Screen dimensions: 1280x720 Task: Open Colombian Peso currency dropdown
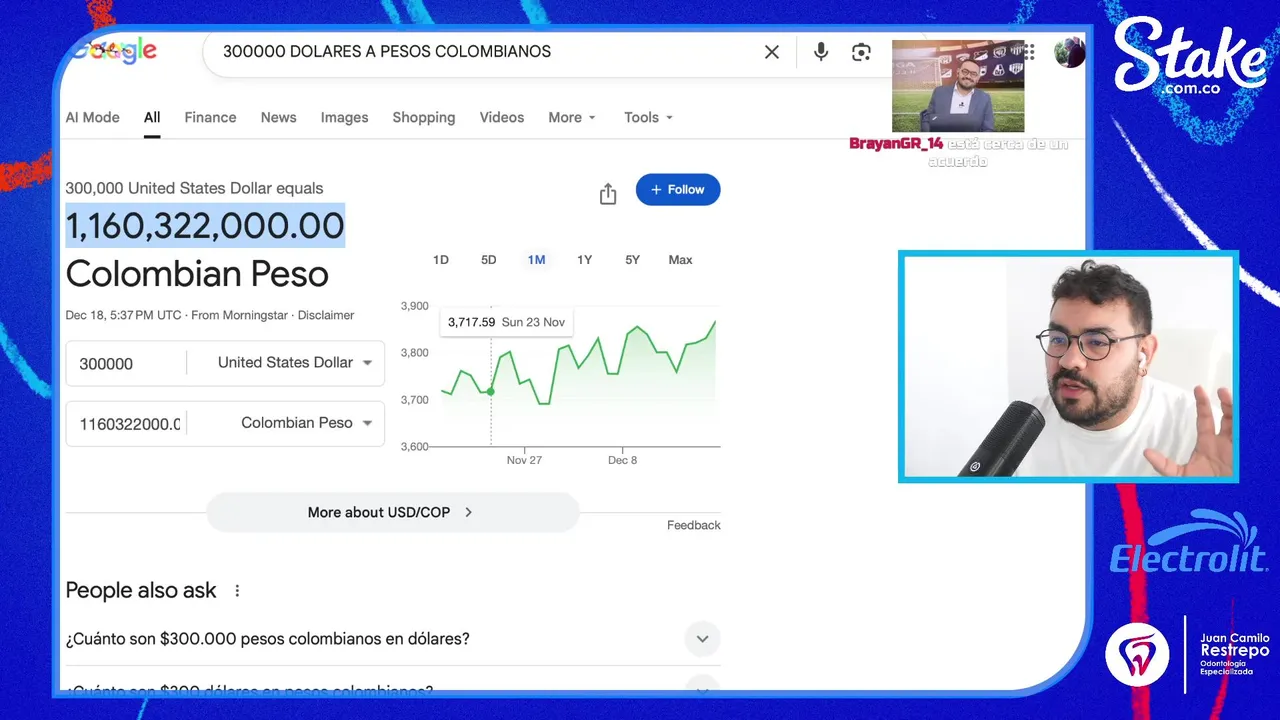click(306, 423)
